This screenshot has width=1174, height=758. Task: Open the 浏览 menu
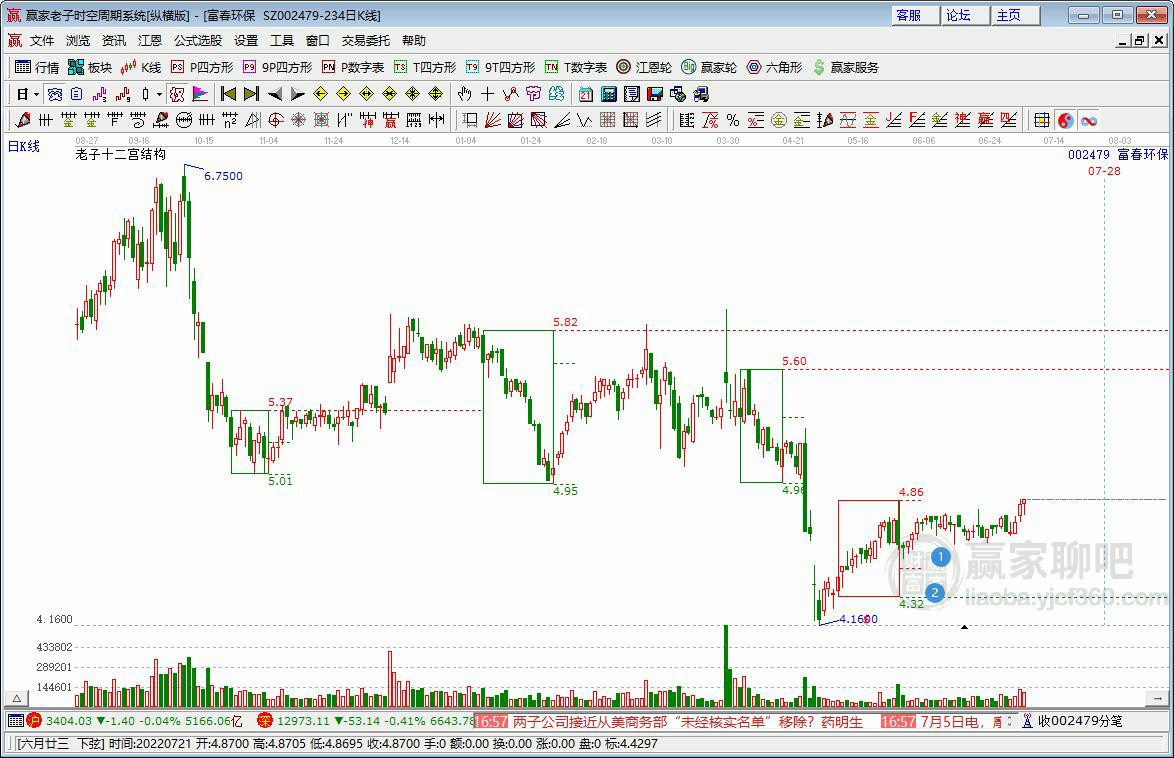pyautogui.click(x=78, y=40)
